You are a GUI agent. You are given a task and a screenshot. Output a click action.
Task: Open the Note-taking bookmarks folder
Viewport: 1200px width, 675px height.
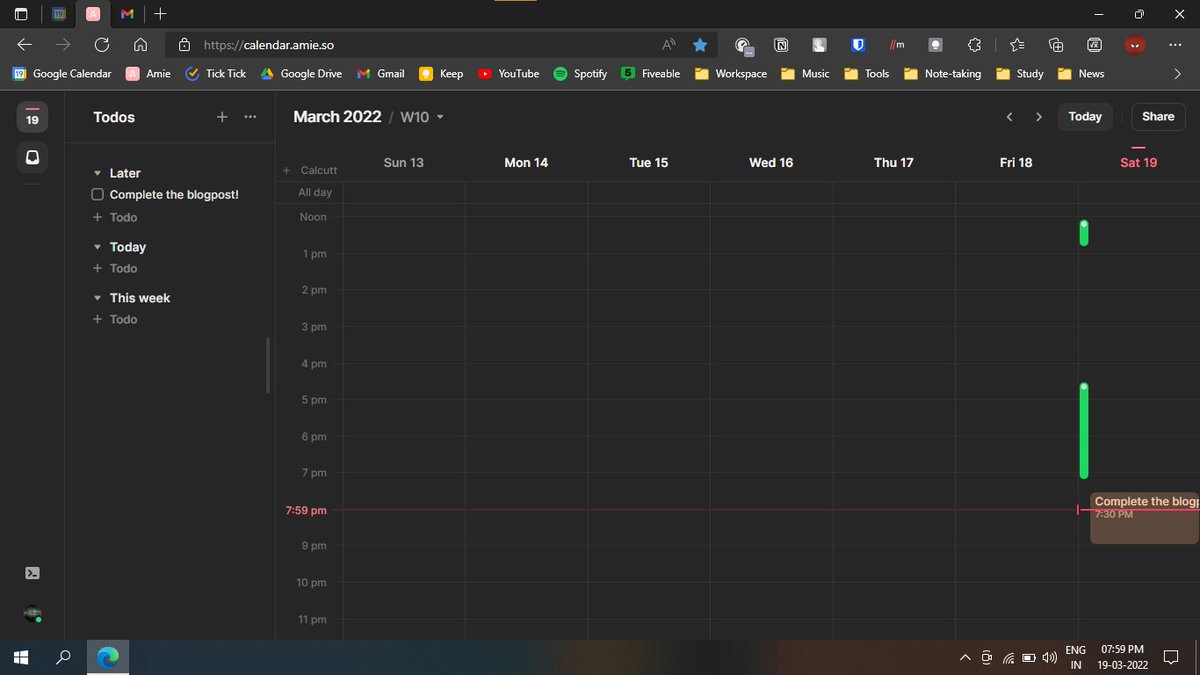click(942, 73)
